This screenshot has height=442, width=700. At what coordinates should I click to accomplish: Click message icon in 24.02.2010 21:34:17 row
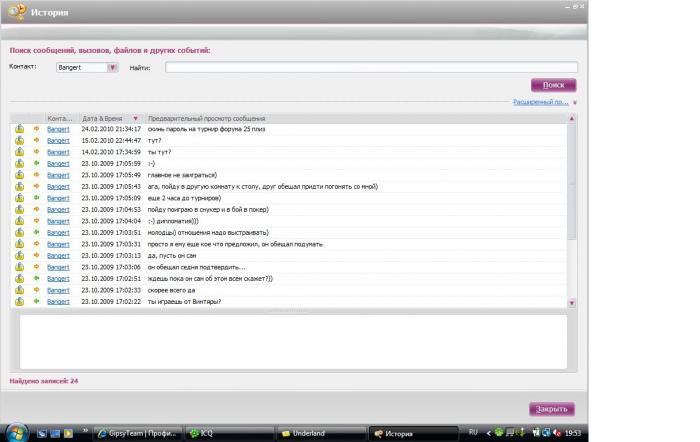(x=20, y=129)
